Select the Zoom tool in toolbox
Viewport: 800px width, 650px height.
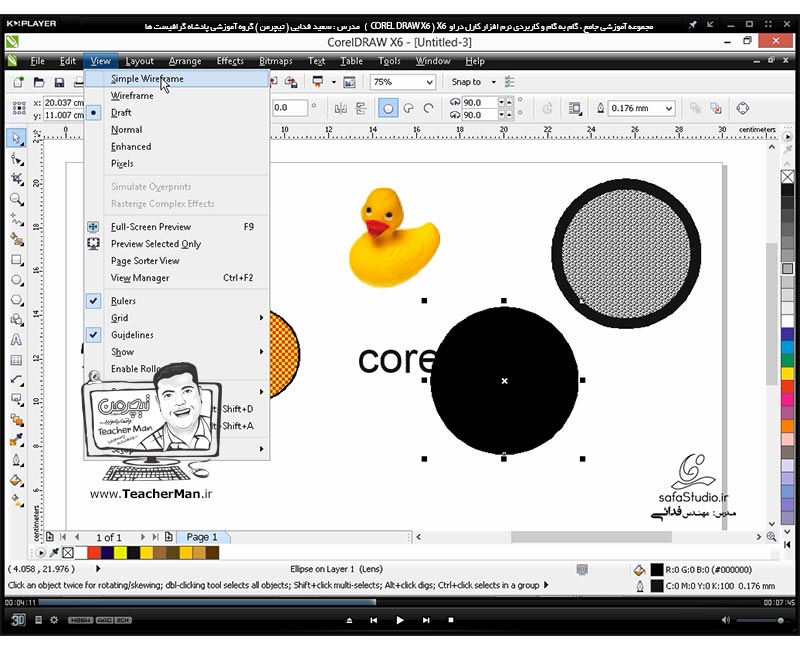click(16, 199)
